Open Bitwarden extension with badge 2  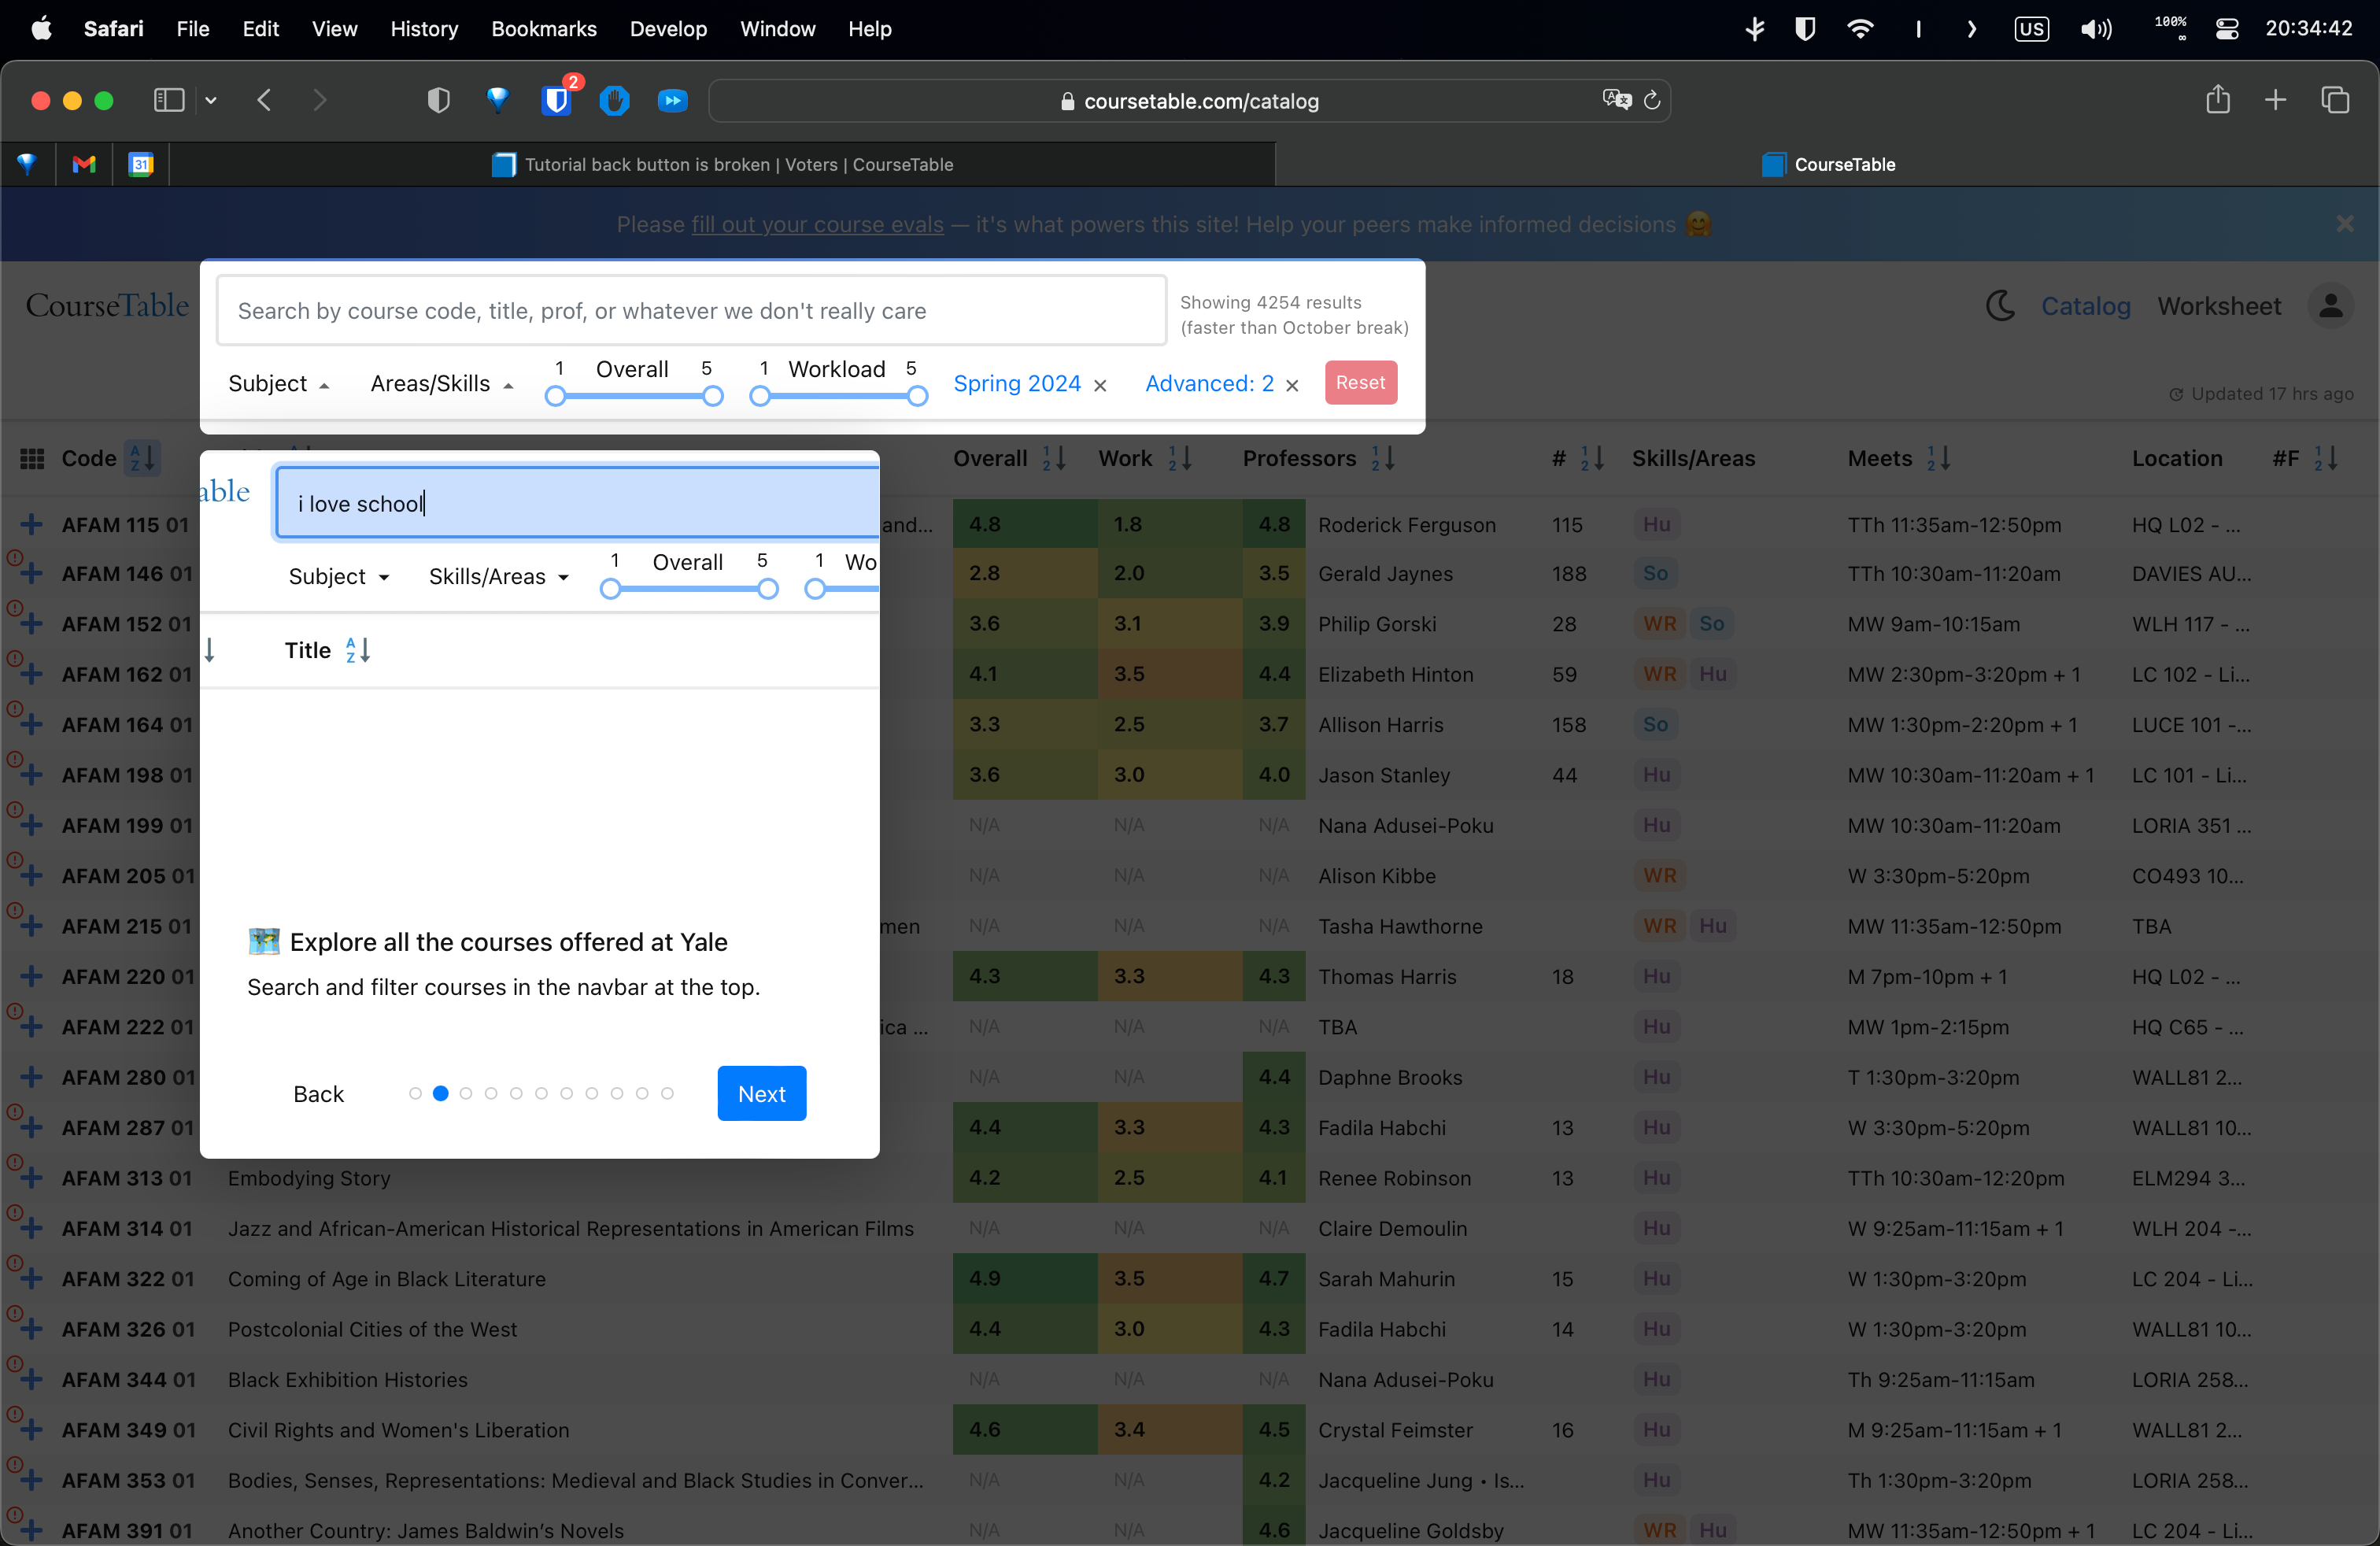click(557, 100)
